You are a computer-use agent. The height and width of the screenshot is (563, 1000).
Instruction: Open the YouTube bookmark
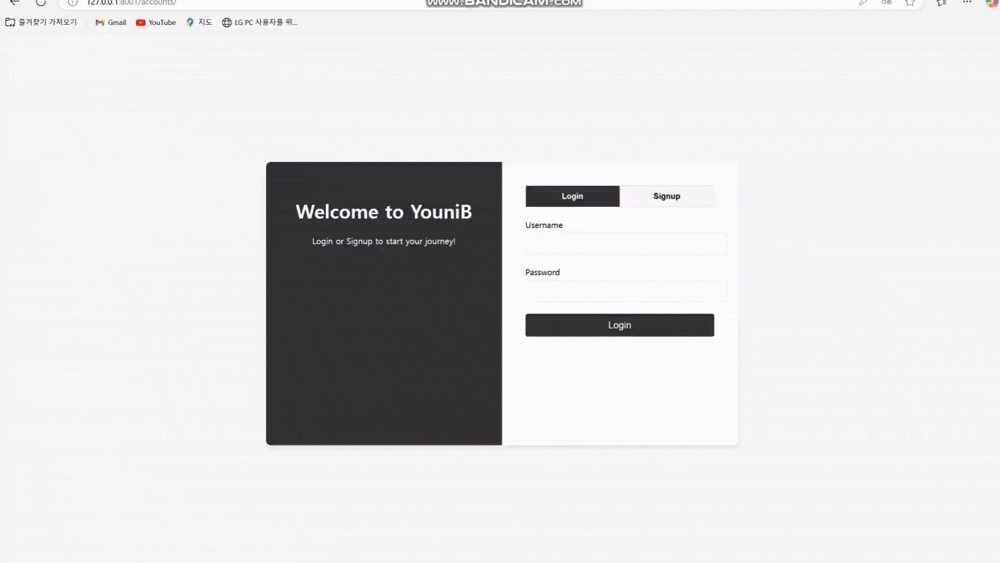pos(156,22)
